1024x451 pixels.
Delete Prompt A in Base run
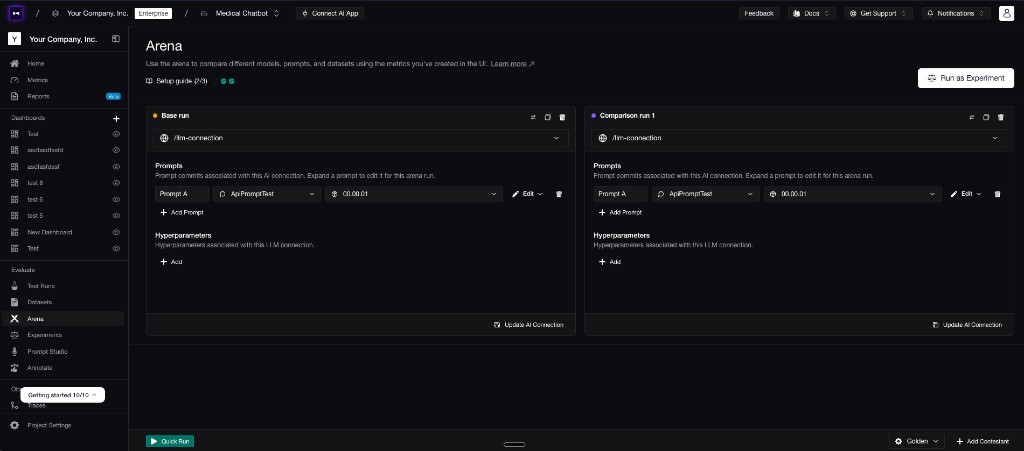coord(559,194)
